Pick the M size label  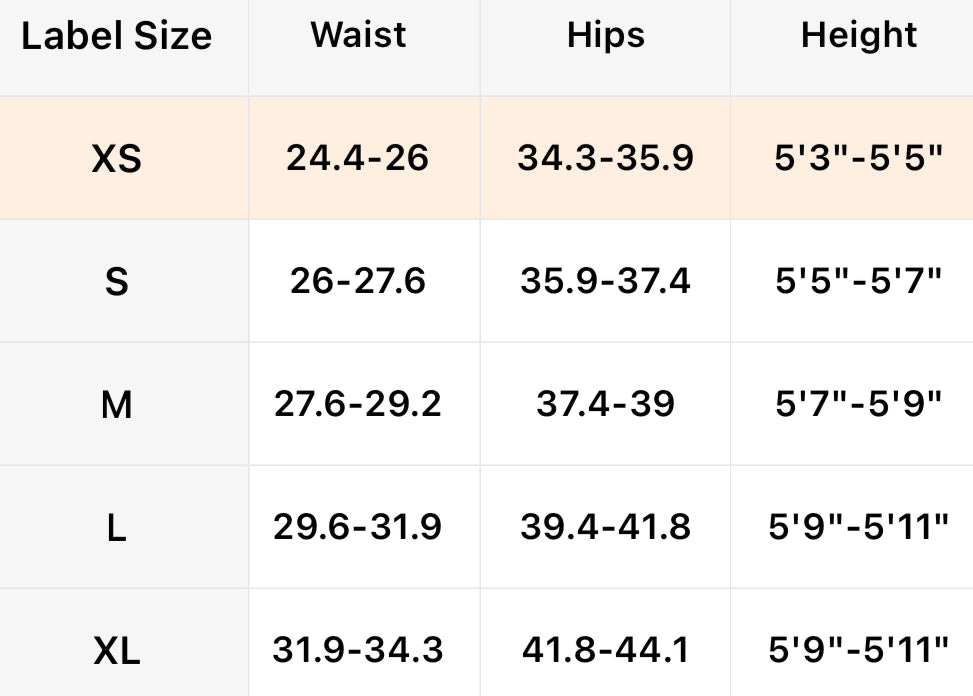(x=117, y=405)
